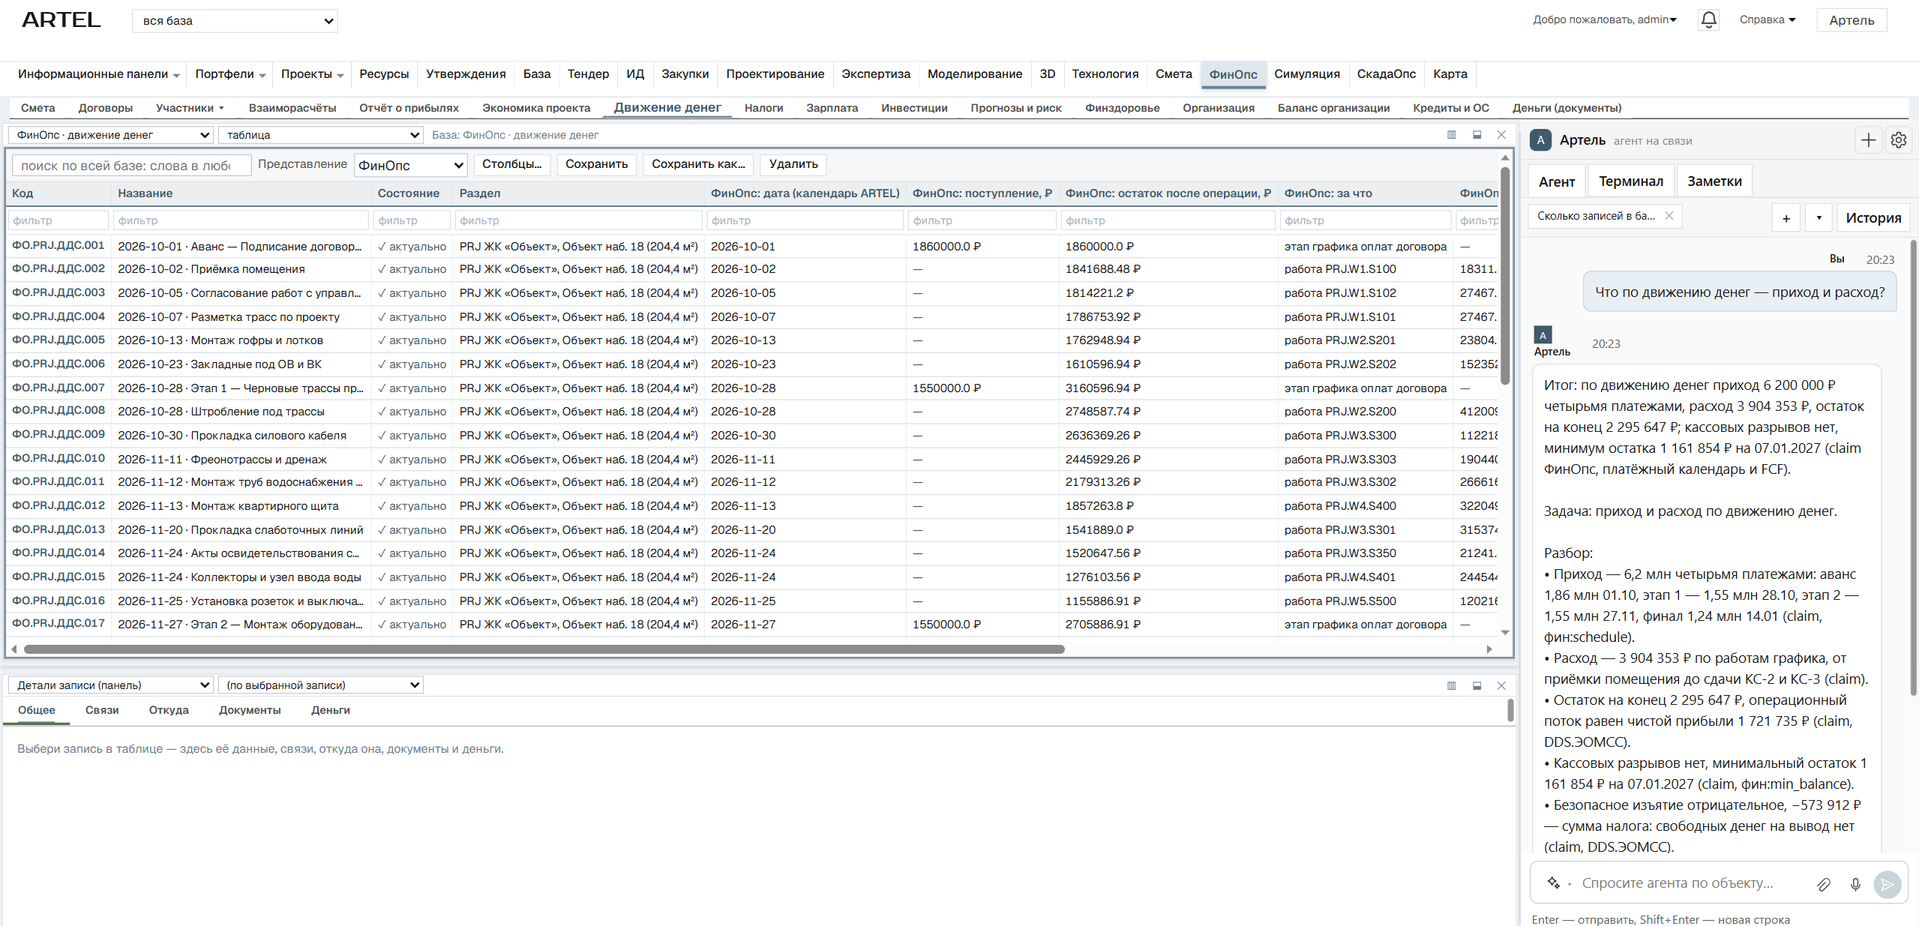The height and width of the screenshot is (926, 1919).
Task: Click the plus icon in the Артель agent header
Action: click(1868, 140)
